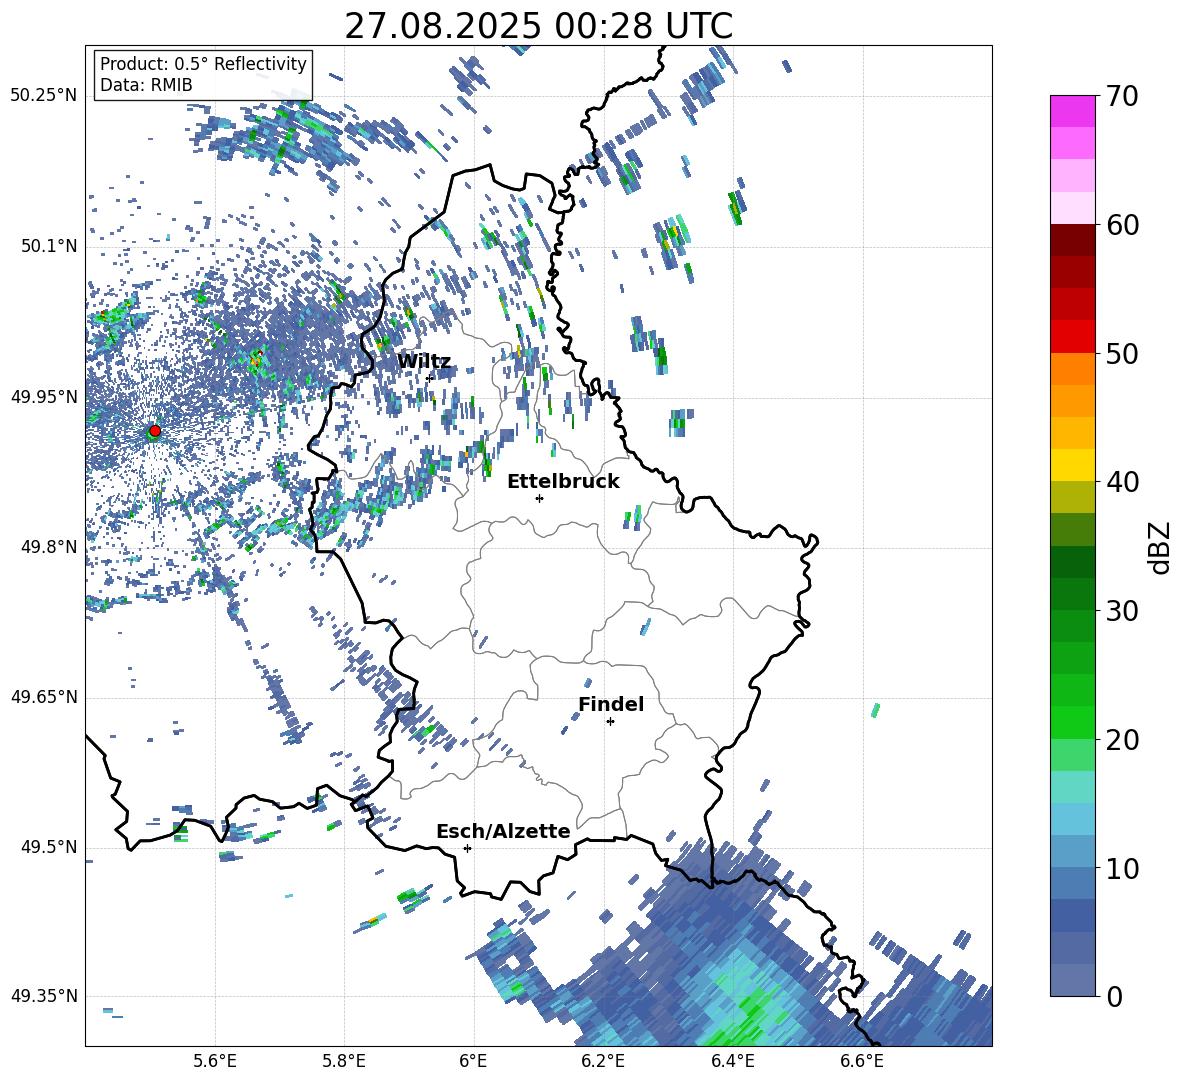This screenshot has height=1081, width=1184.
Task: Click the Findel location cross marker
Action: pyautogui.click(x=610, y=722)
